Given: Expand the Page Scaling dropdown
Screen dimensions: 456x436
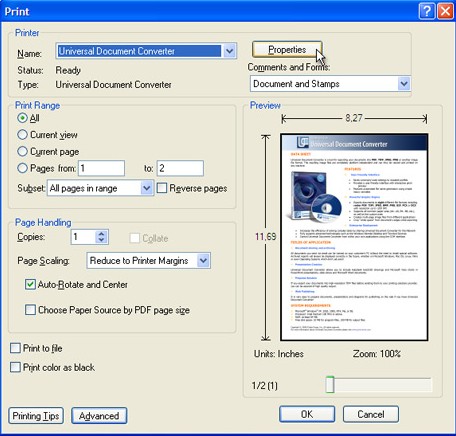Looking at the screenshot, I should pos(203,260).
